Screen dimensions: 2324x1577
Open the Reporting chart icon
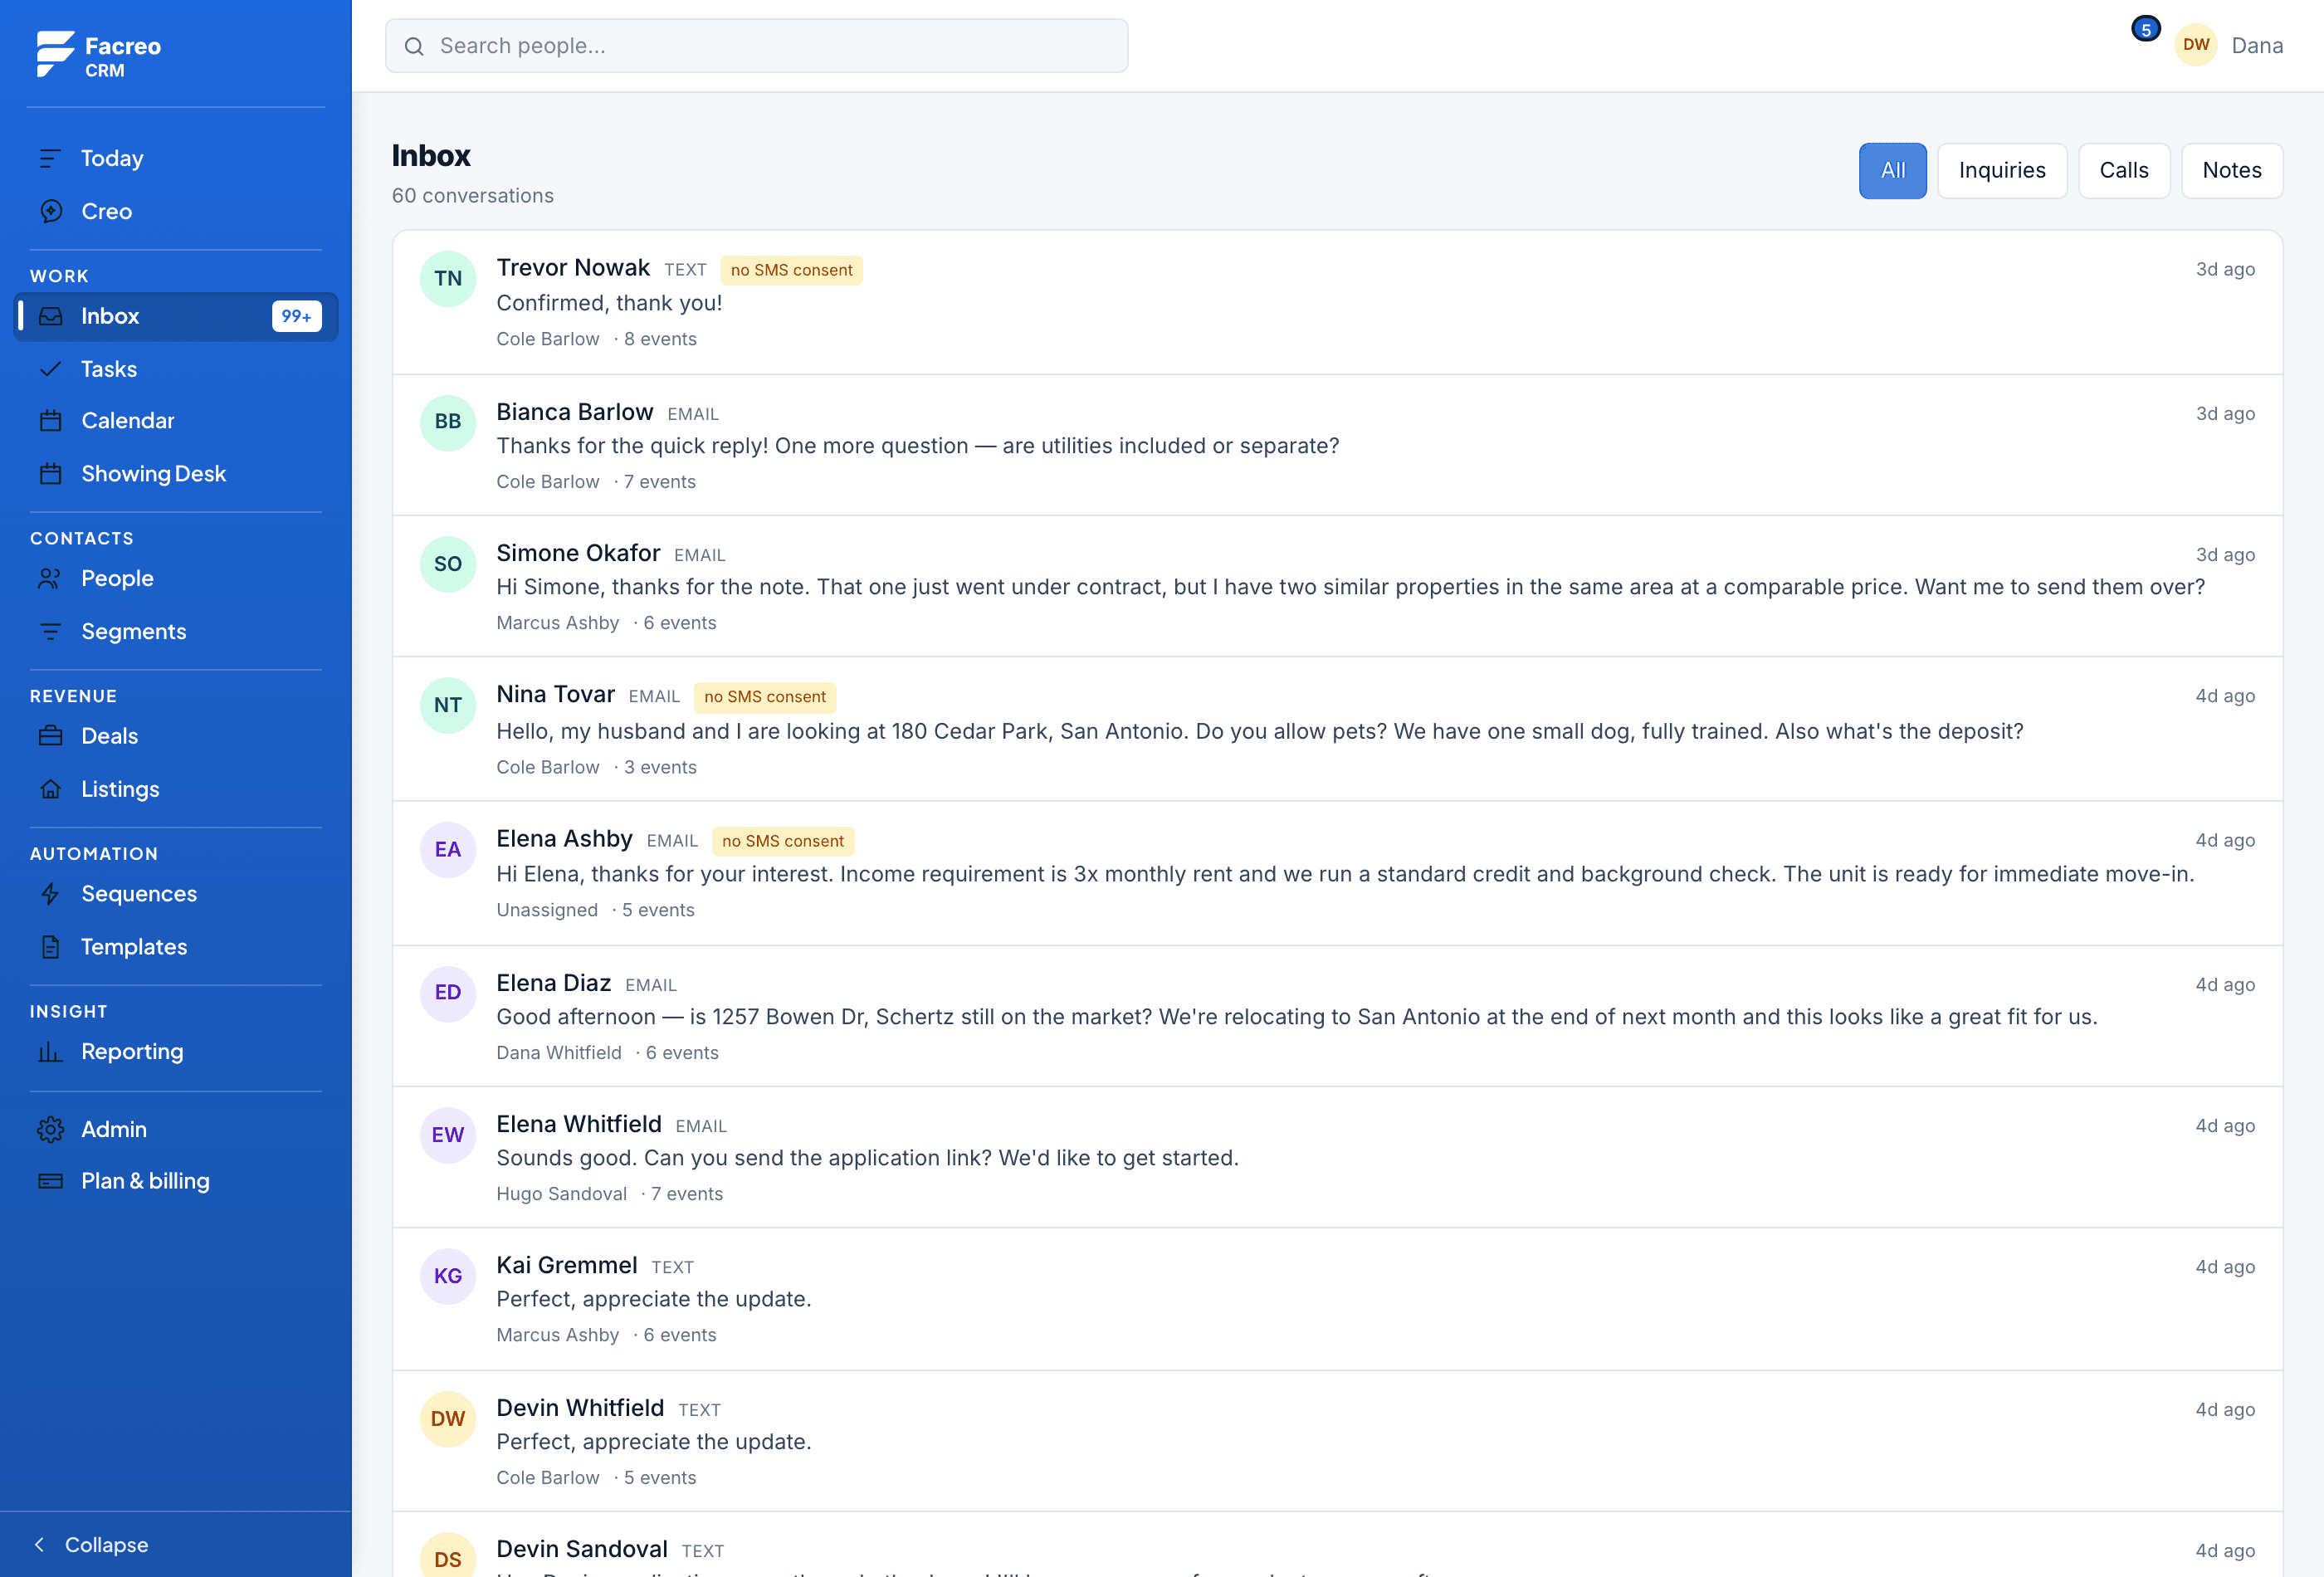click(50, 1052)
